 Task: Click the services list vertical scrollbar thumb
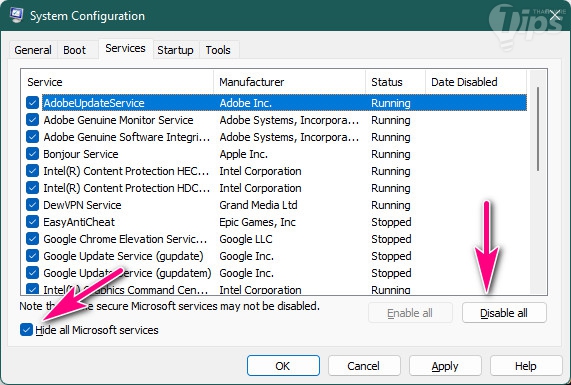[x=538, y=129]
